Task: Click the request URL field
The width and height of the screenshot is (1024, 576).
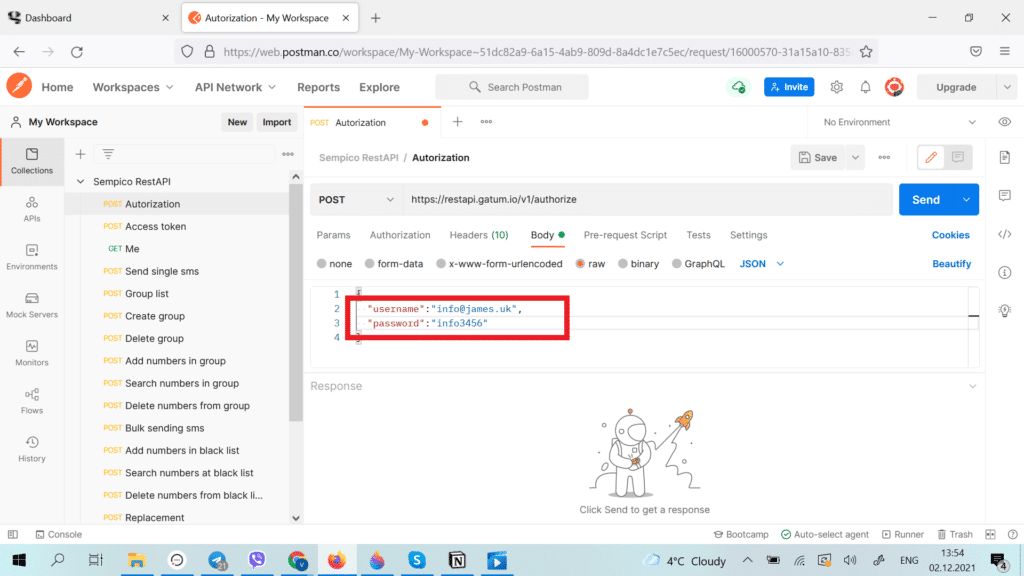Action: click(648, 199)
